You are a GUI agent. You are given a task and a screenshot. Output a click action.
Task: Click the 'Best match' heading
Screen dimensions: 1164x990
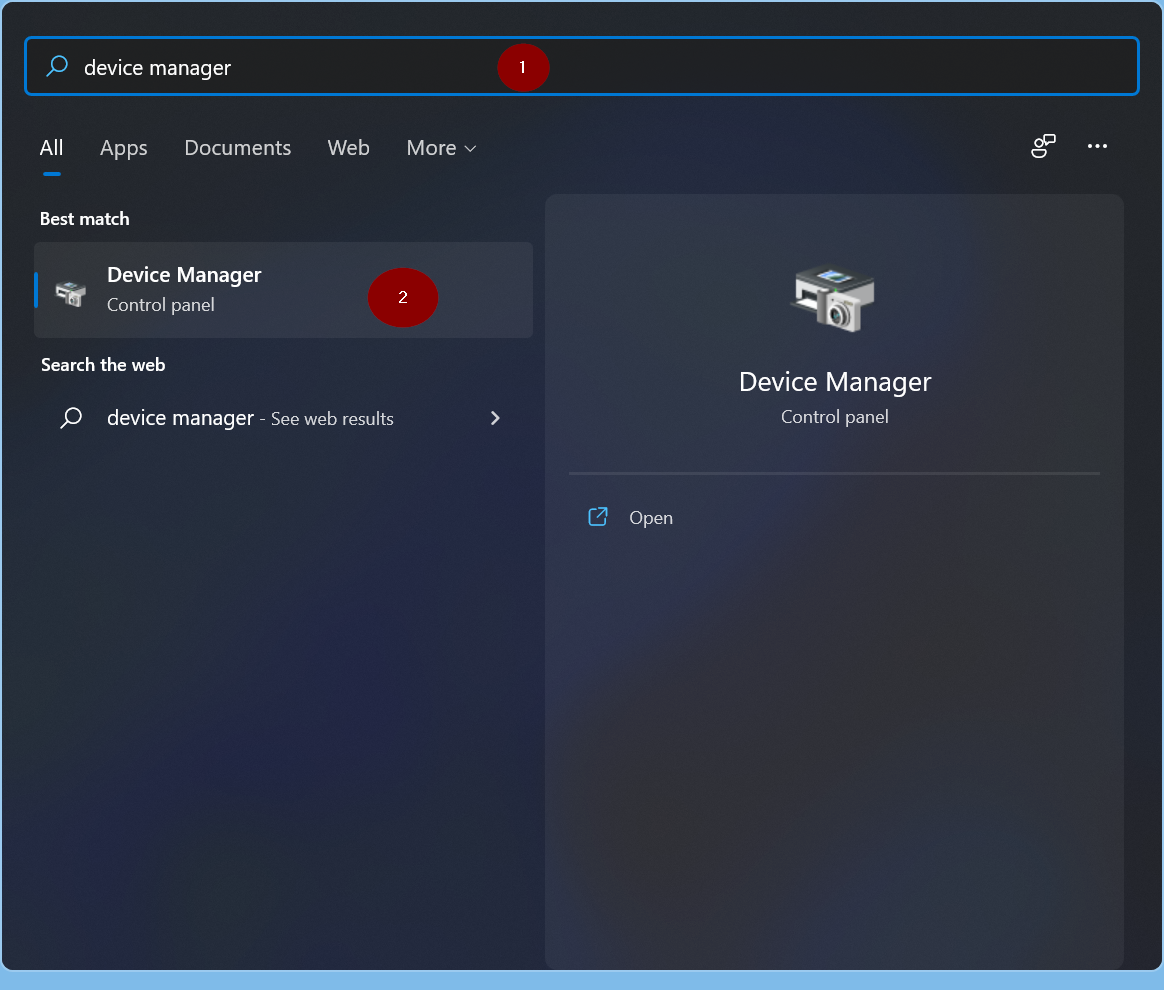85,219
